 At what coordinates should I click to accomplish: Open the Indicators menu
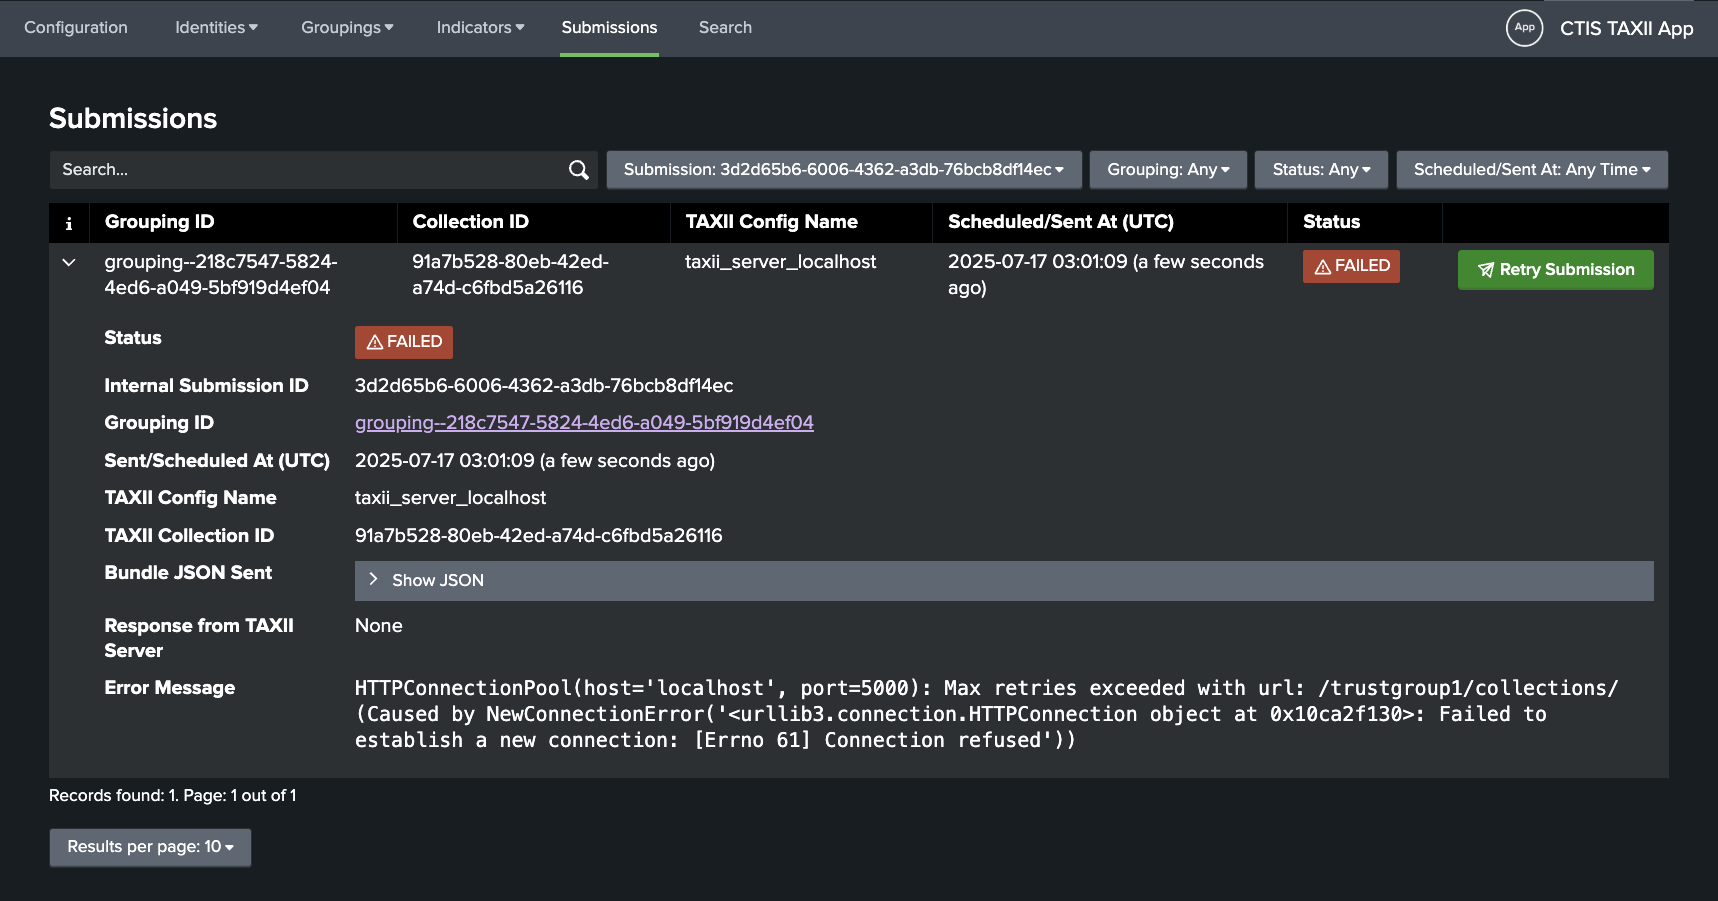coord(480,28)
